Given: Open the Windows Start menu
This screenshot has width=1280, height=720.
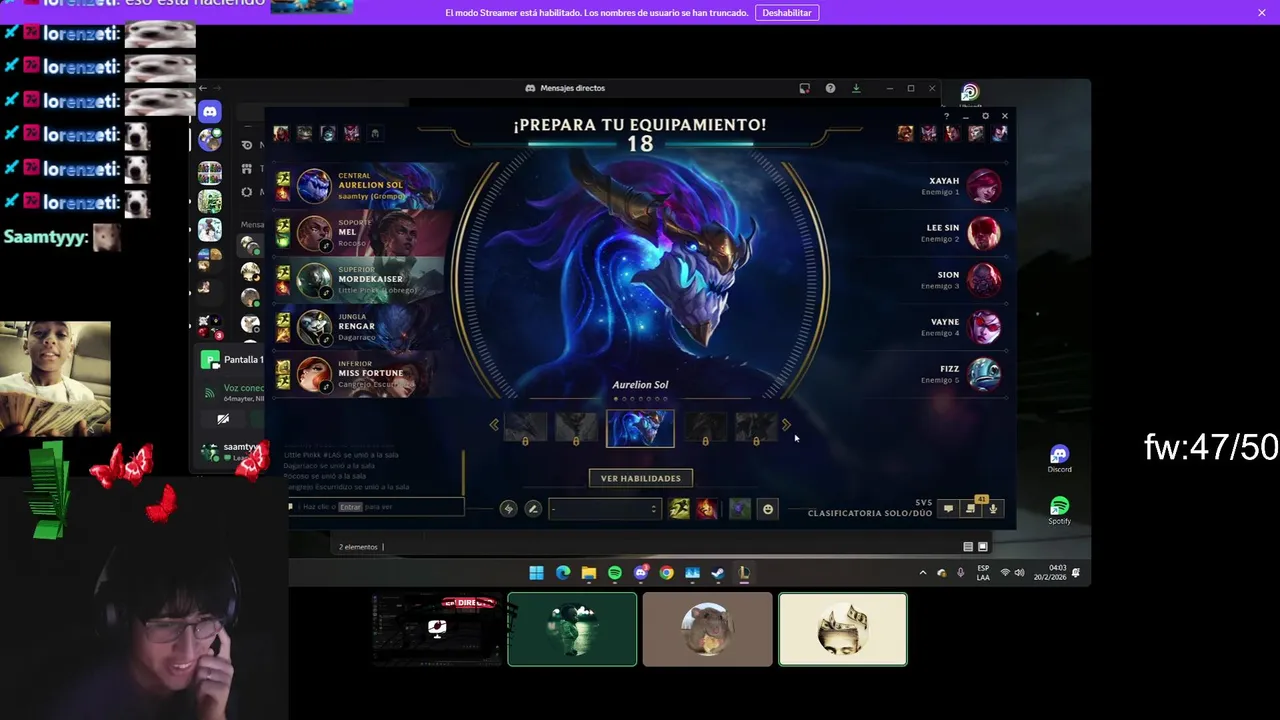Looking at the screenshot, I should pos(536,573).
